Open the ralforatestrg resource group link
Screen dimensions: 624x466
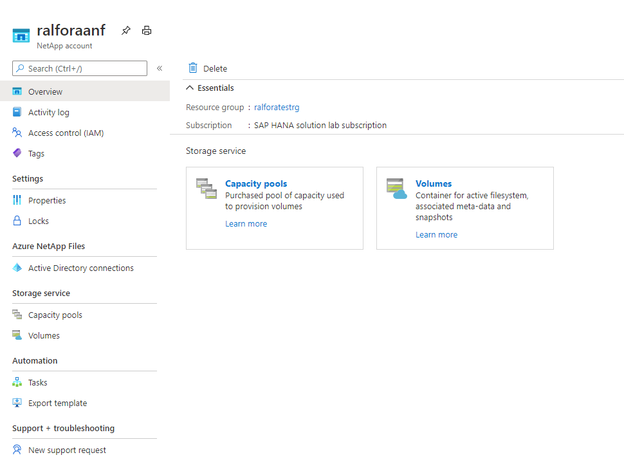pos(277,107)
